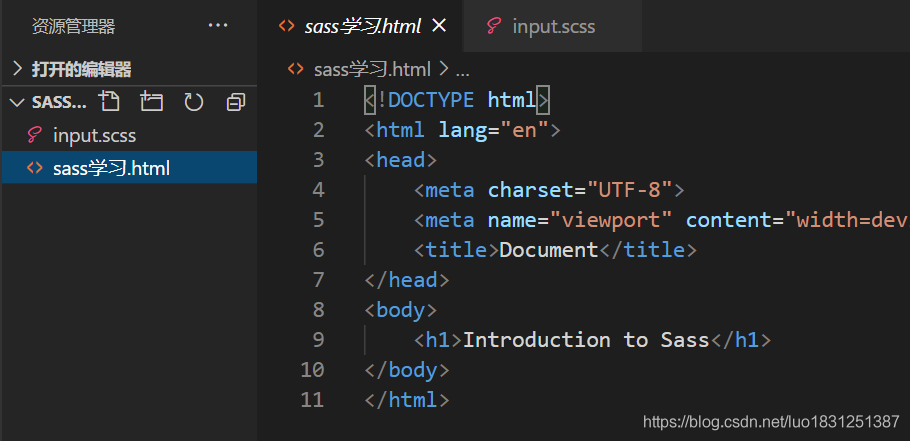Click the HTML icon beside sass学习.html in tree

pyautogui.click(x=35, y=168)
